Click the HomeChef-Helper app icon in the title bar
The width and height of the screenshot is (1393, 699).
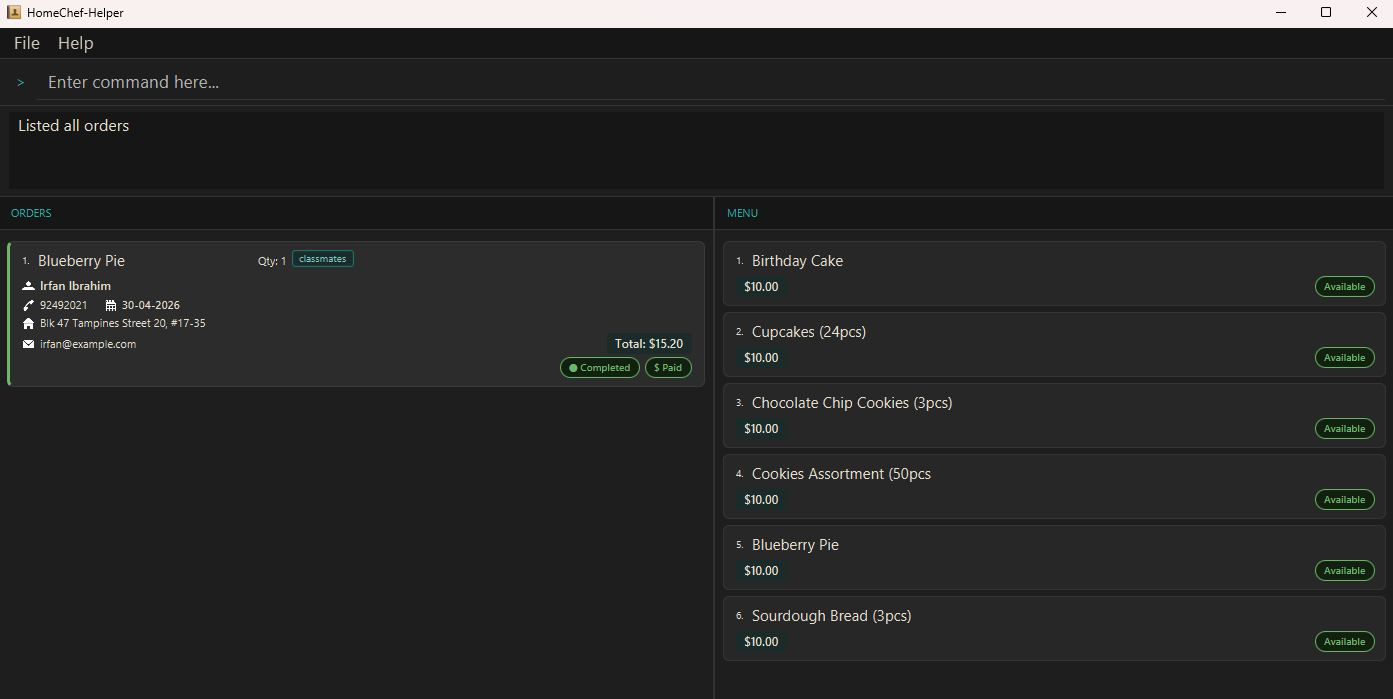(x=13, y=12)
